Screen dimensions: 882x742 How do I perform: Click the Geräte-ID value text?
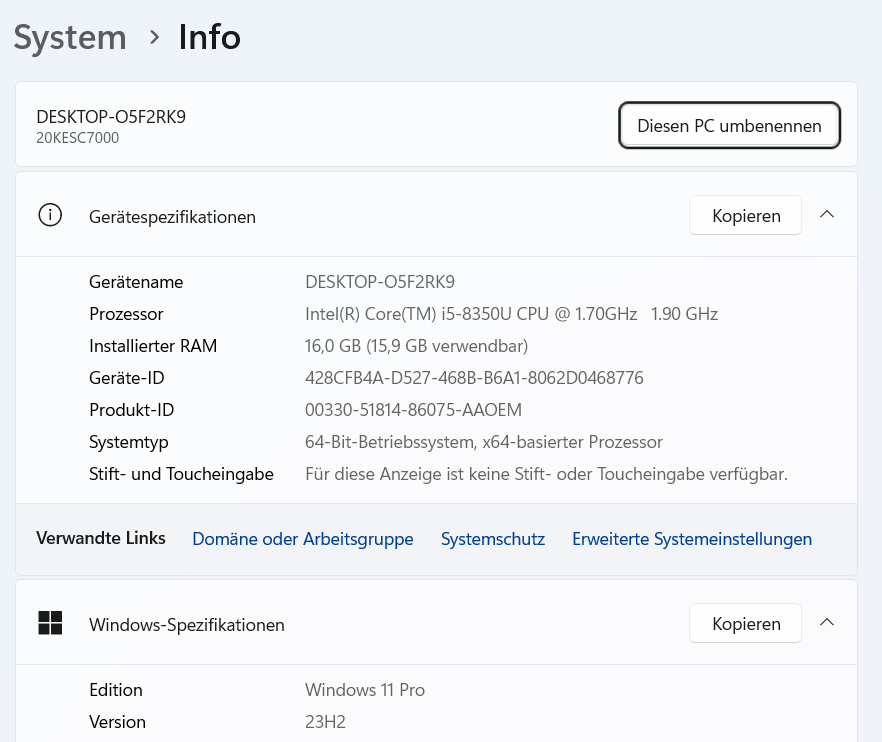474,377
